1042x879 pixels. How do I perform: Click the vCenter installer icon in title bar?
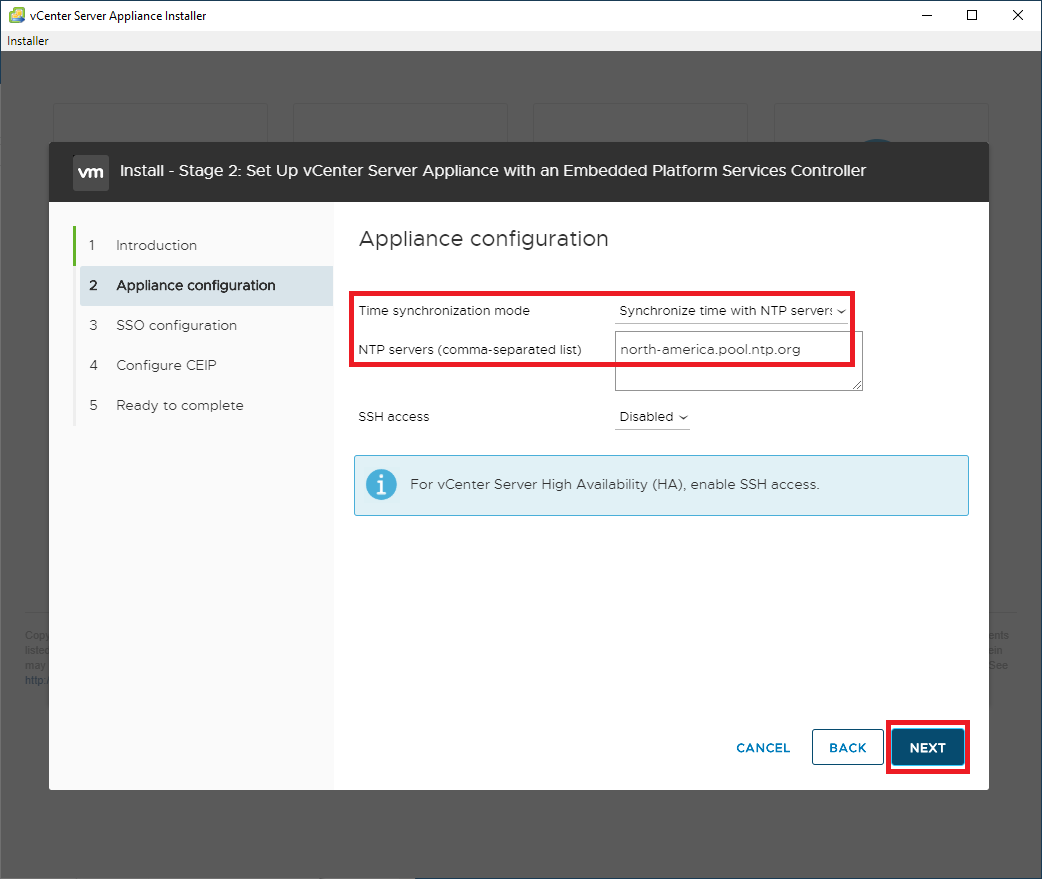16,15
